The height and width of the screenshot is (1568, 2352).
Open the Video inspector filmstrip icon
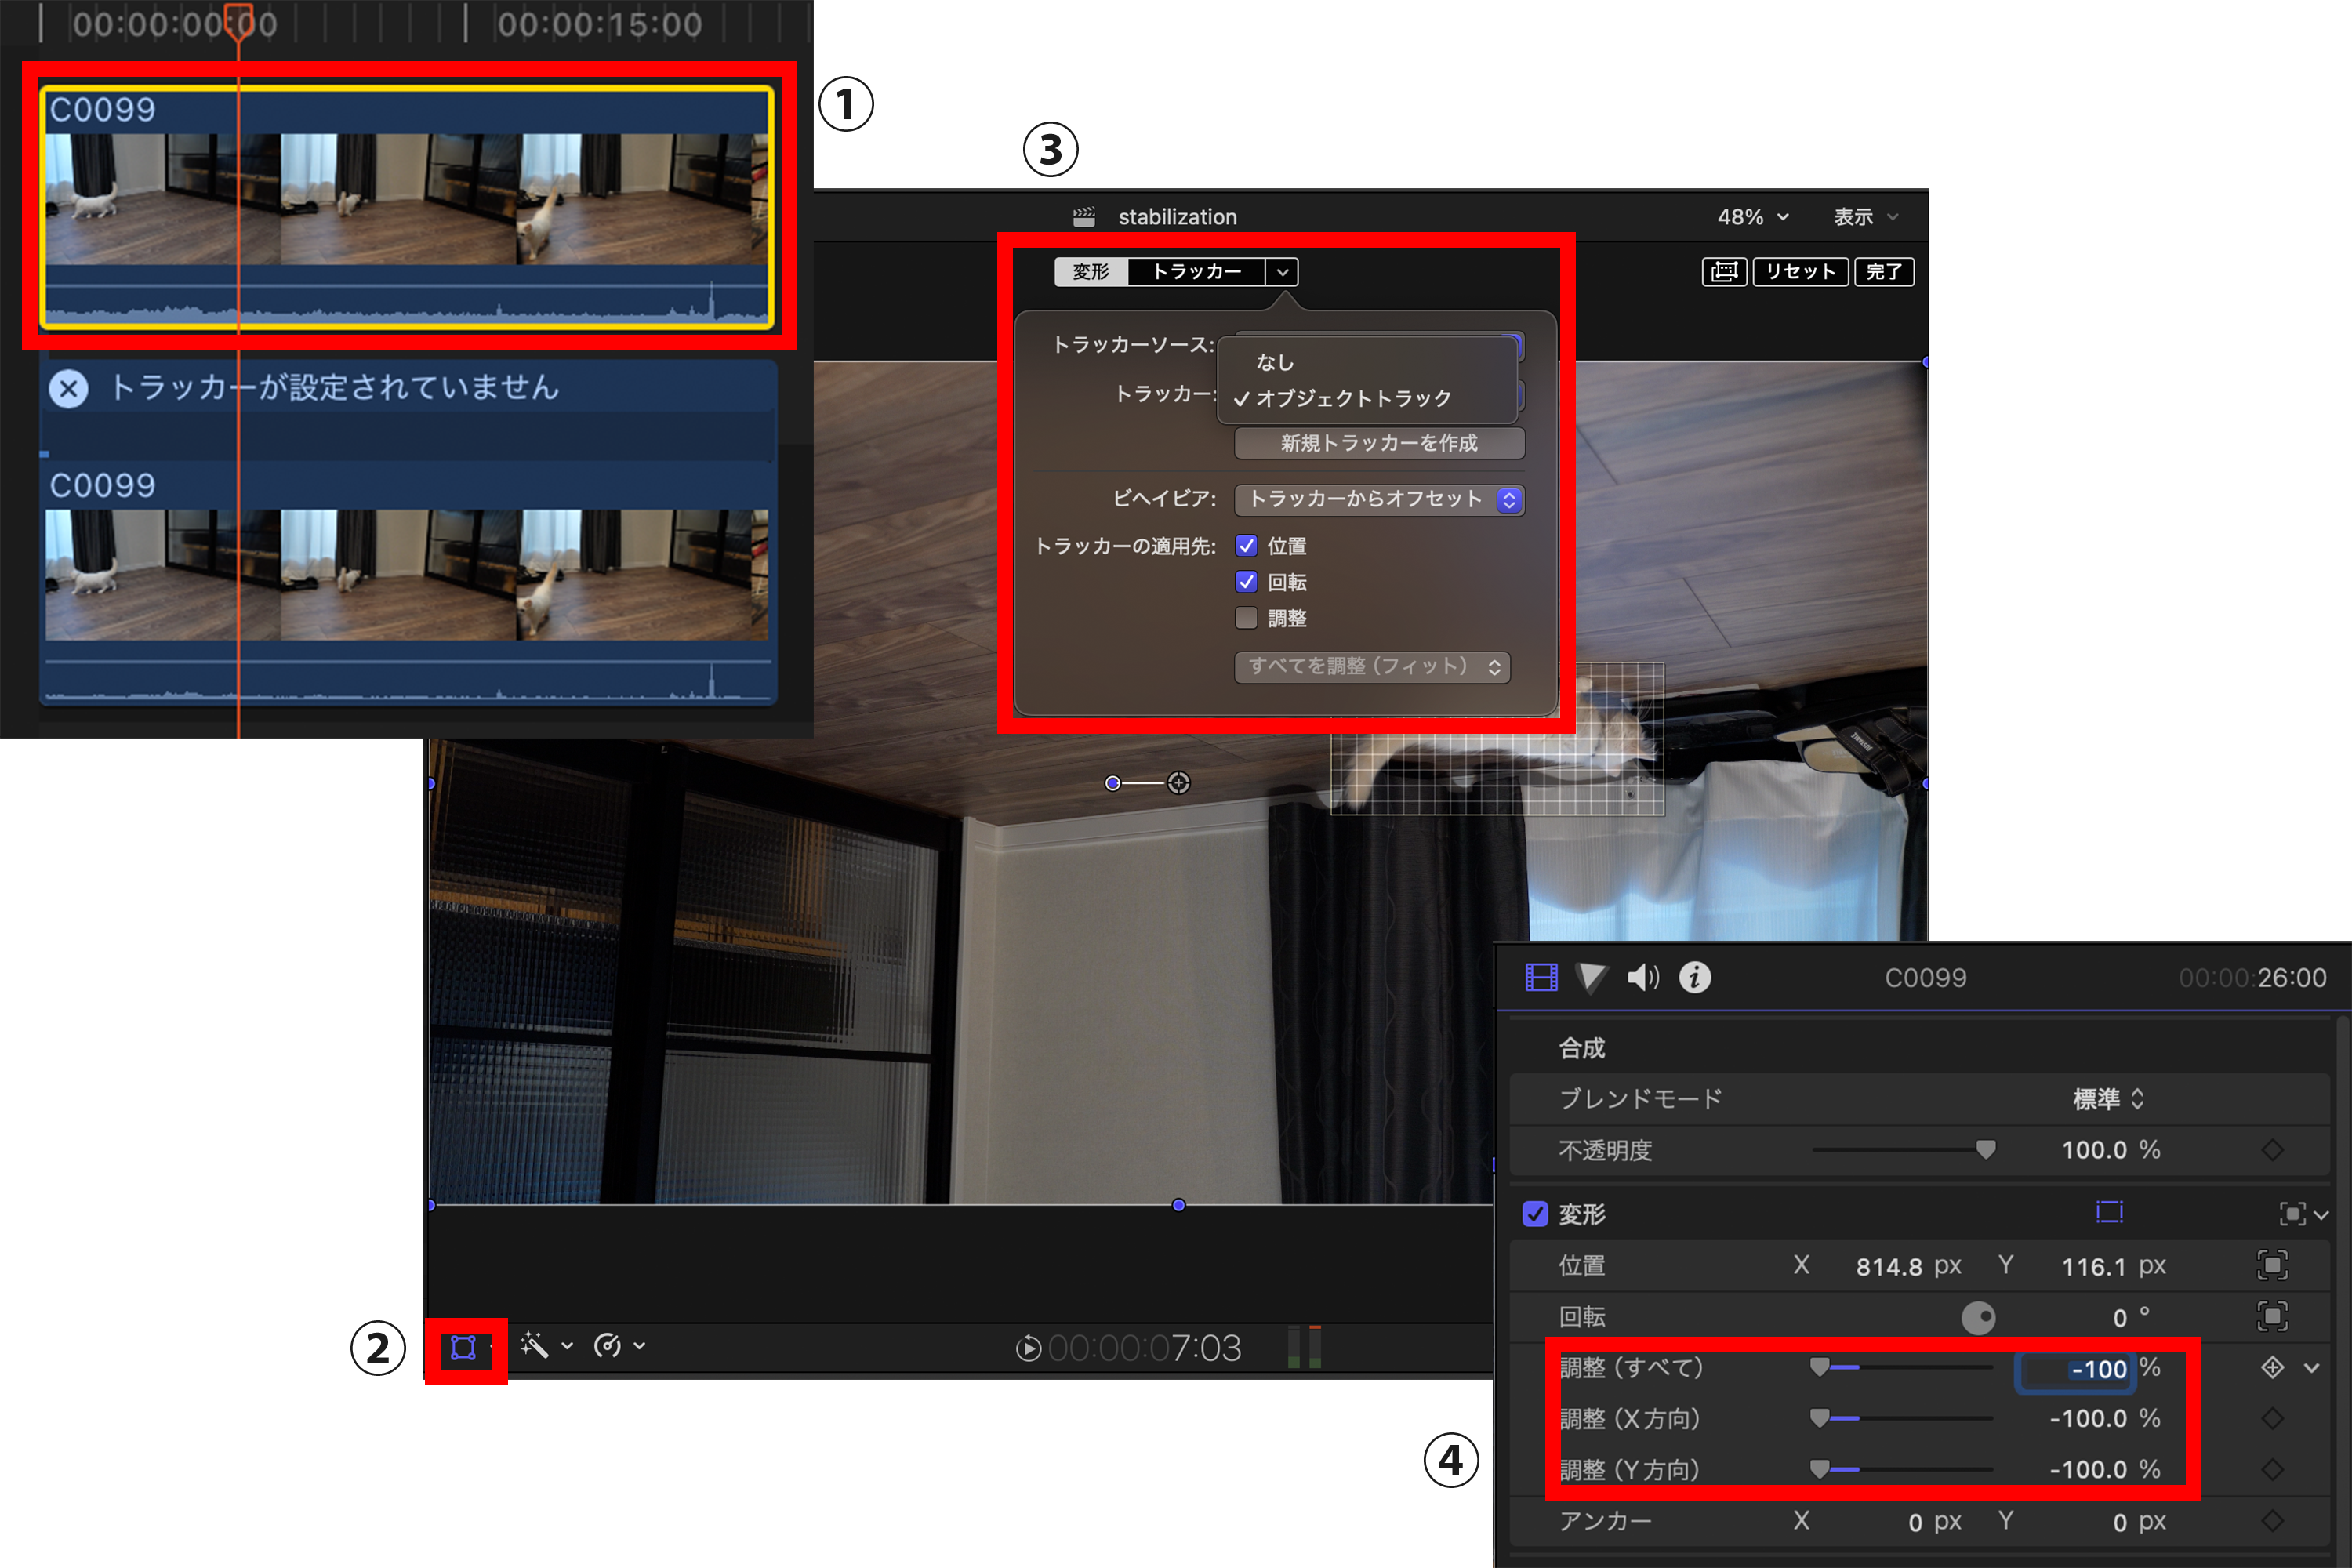coord(1541,977)
